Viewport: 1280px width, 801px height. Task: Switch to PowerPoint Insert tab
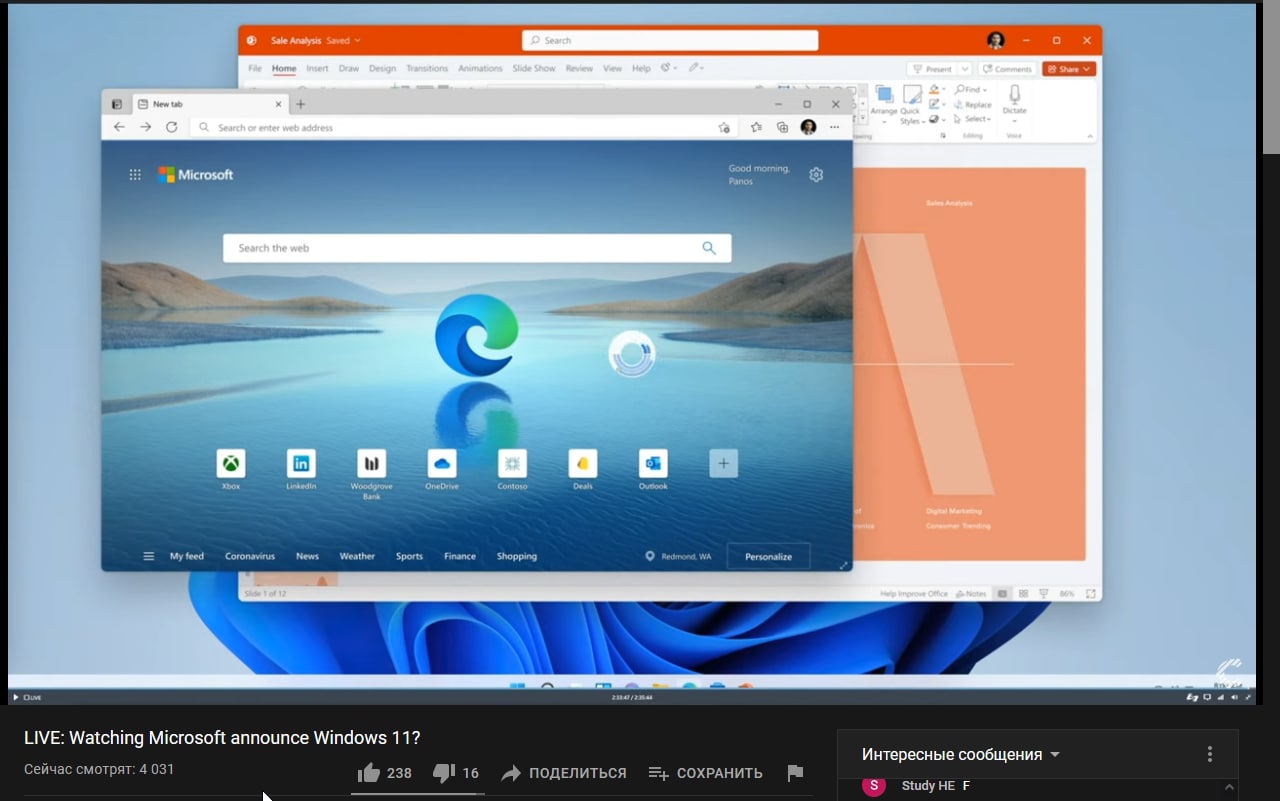coord(317,69)
